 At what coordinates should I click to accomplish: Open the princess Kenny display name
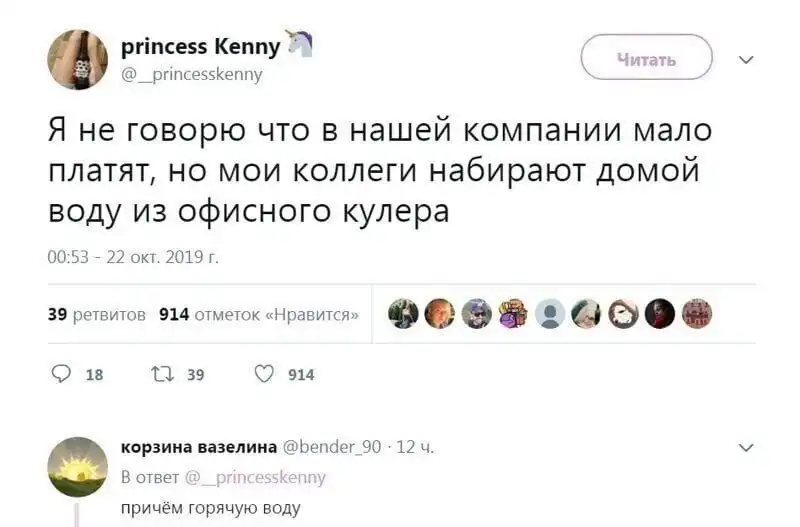pos(200,47)
